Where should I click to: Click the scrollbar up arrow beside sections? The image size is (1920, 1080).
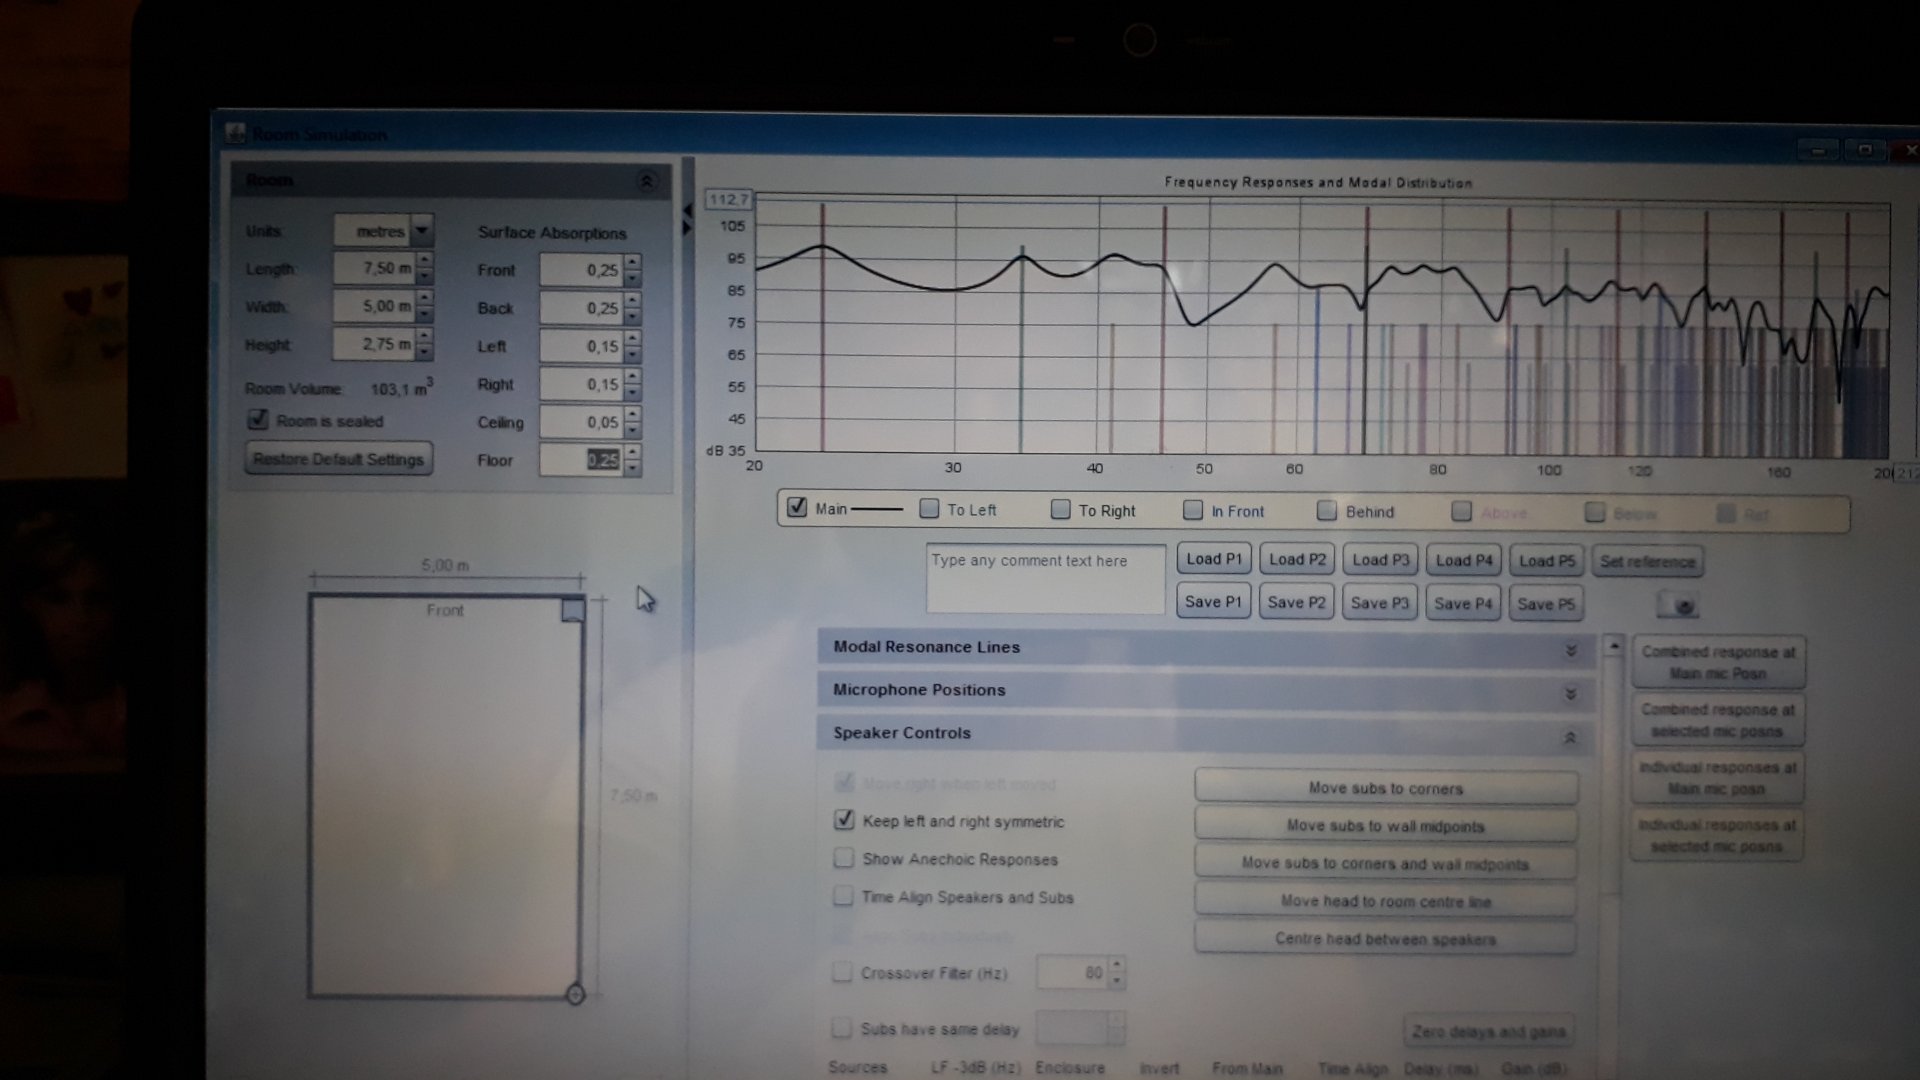click(x=1613, y=647)
